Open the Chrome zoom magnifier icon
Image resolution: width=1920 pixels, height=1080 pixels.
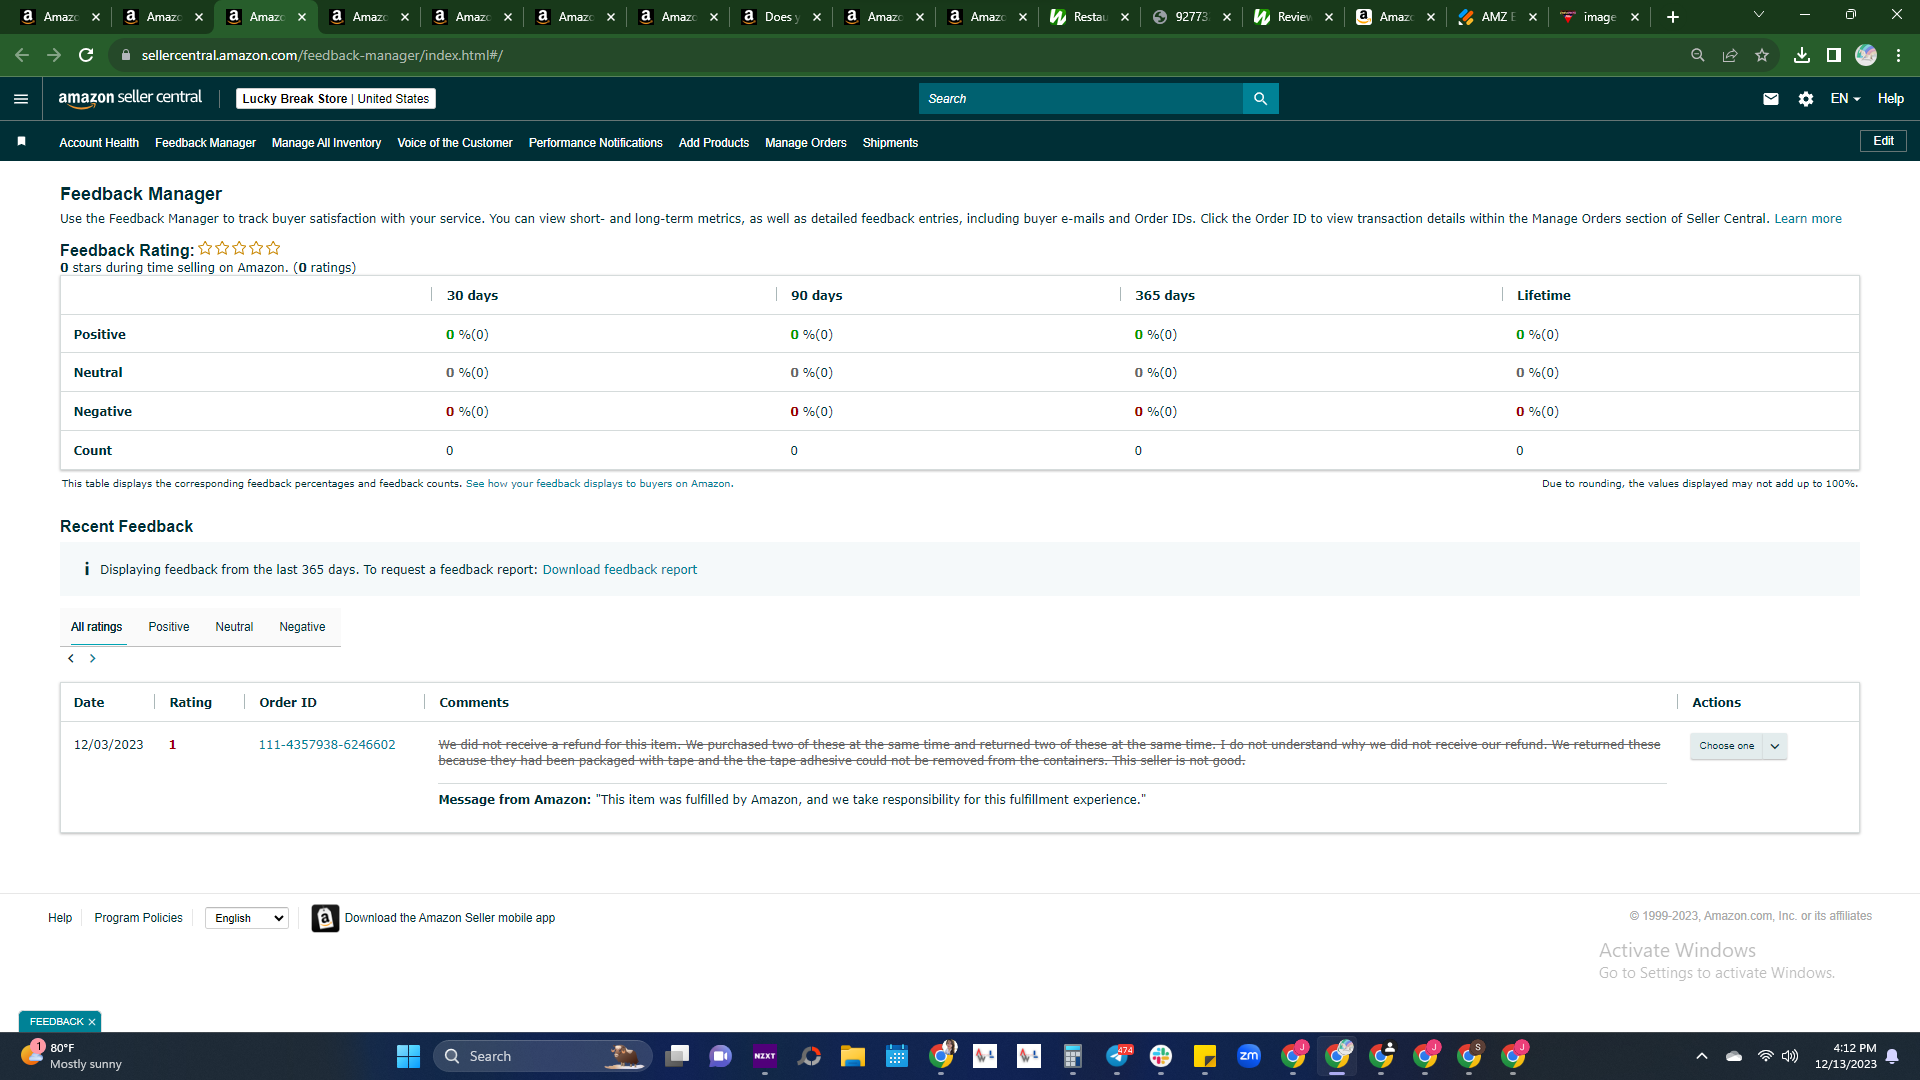(1698, 55)
